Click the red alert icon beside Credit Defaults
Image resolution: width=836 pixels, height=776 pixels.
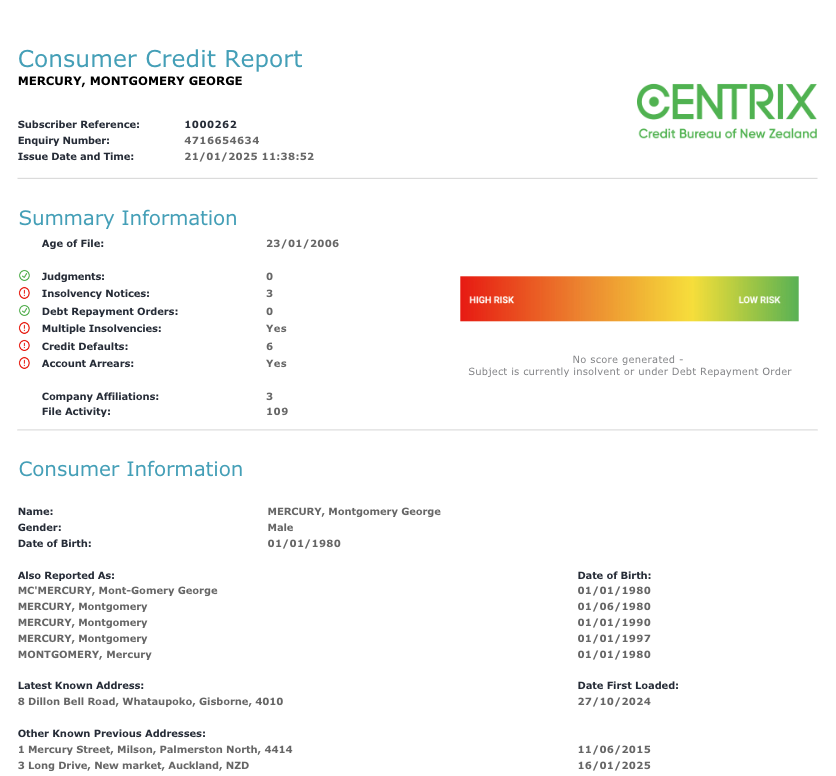coord(24,346)
